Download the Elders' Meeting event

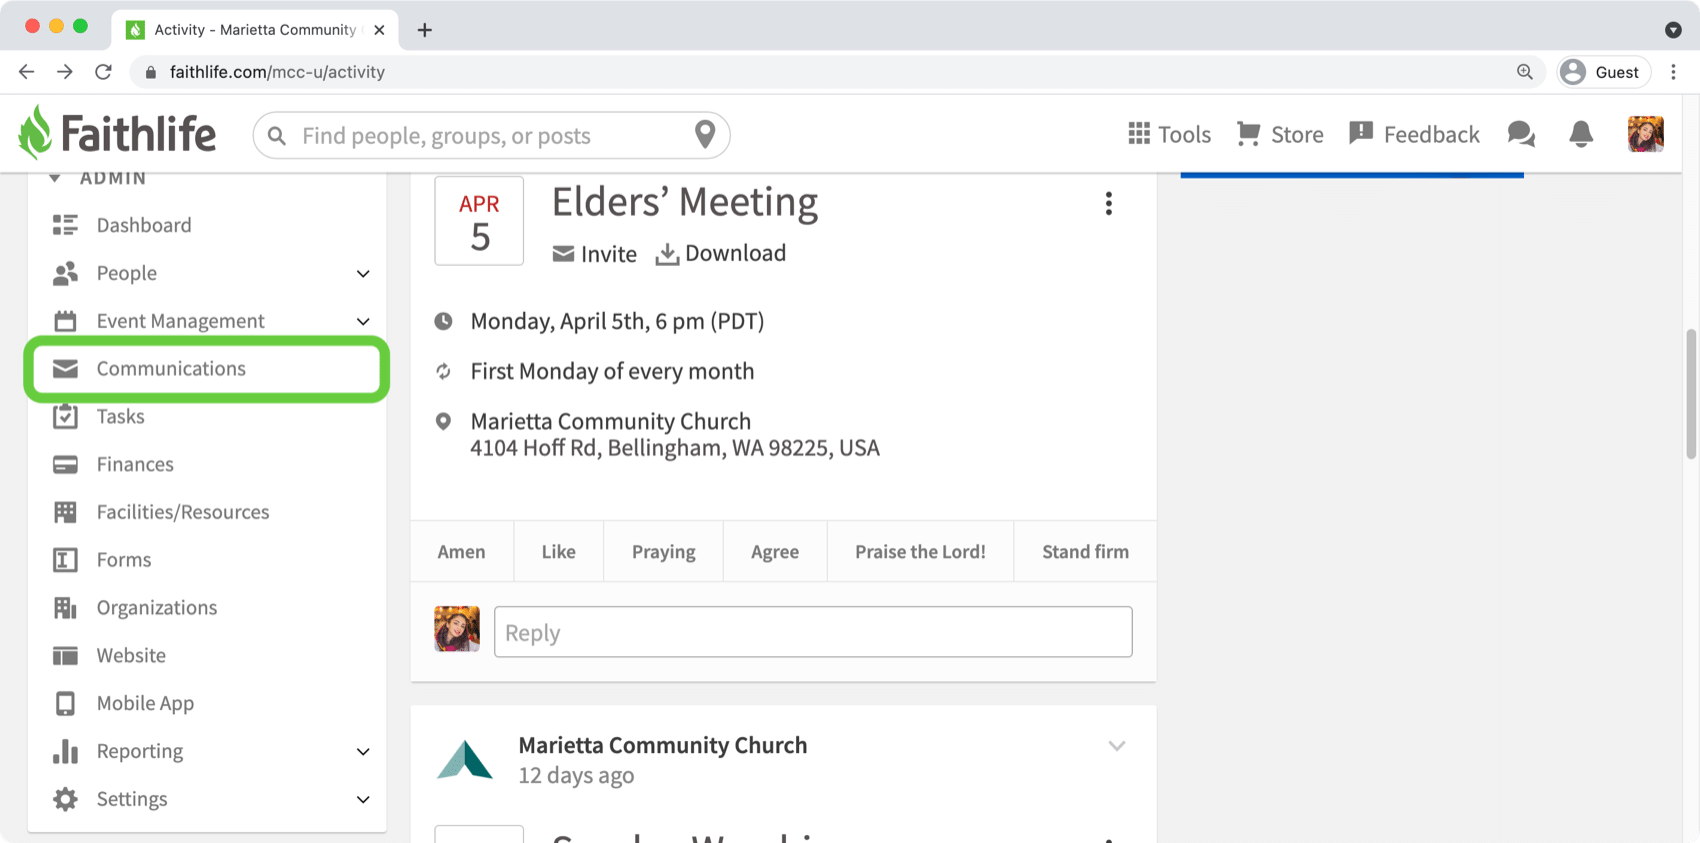pos(720,254)
